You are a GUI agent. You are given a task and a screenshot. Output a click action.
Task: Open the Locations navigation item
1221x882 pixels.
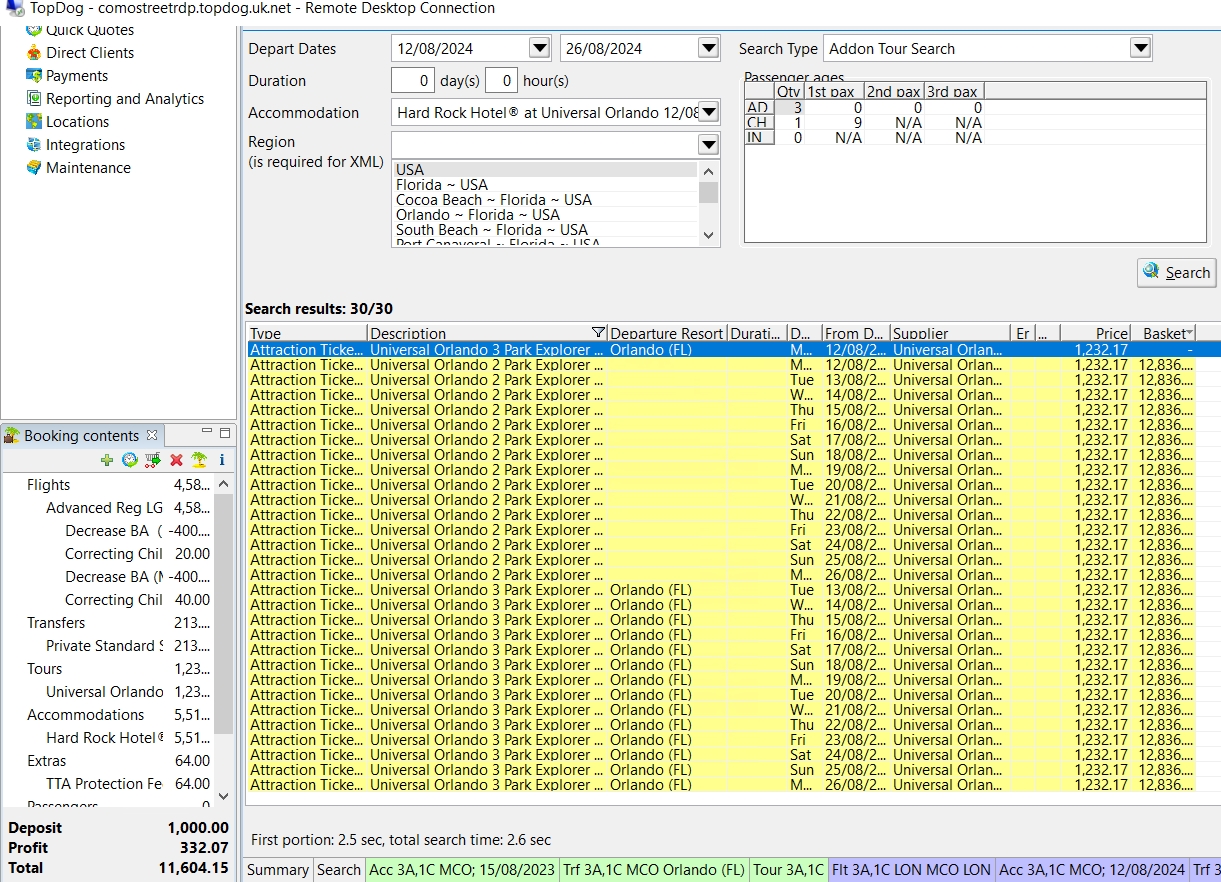click(x=77, y=122)
